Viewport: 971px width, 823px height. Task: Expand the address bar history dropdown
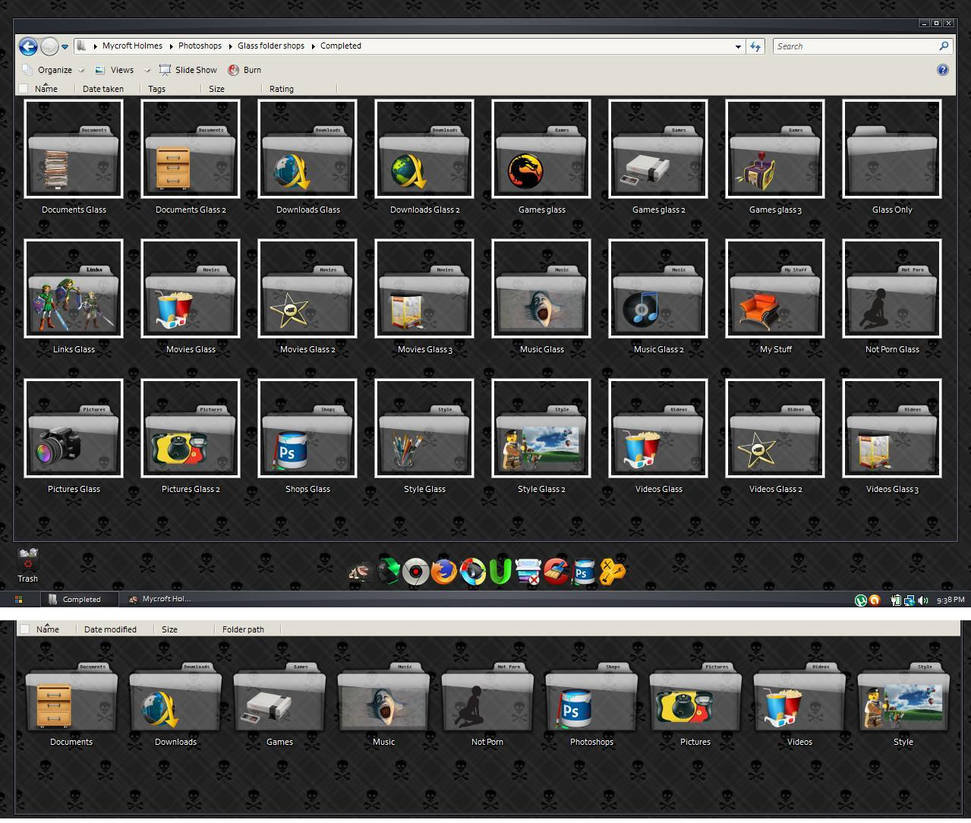click(738, 46)
